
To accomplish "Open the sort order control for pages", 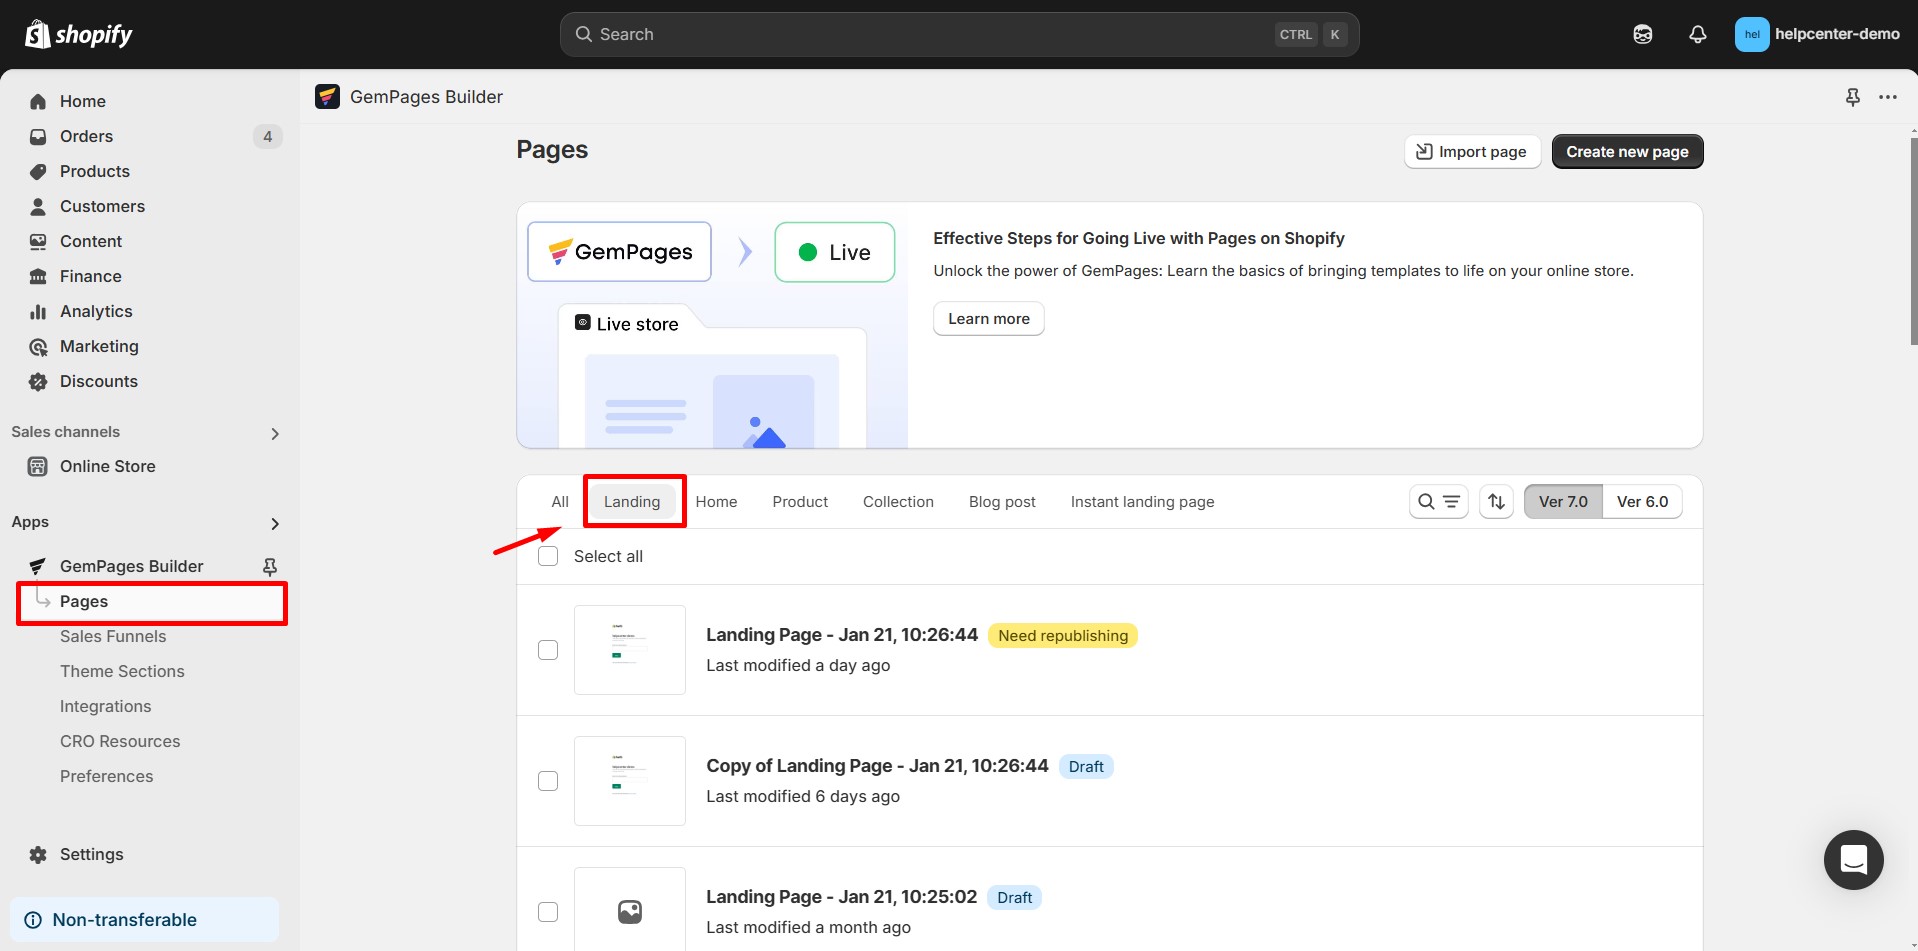I will (1495, 501).
